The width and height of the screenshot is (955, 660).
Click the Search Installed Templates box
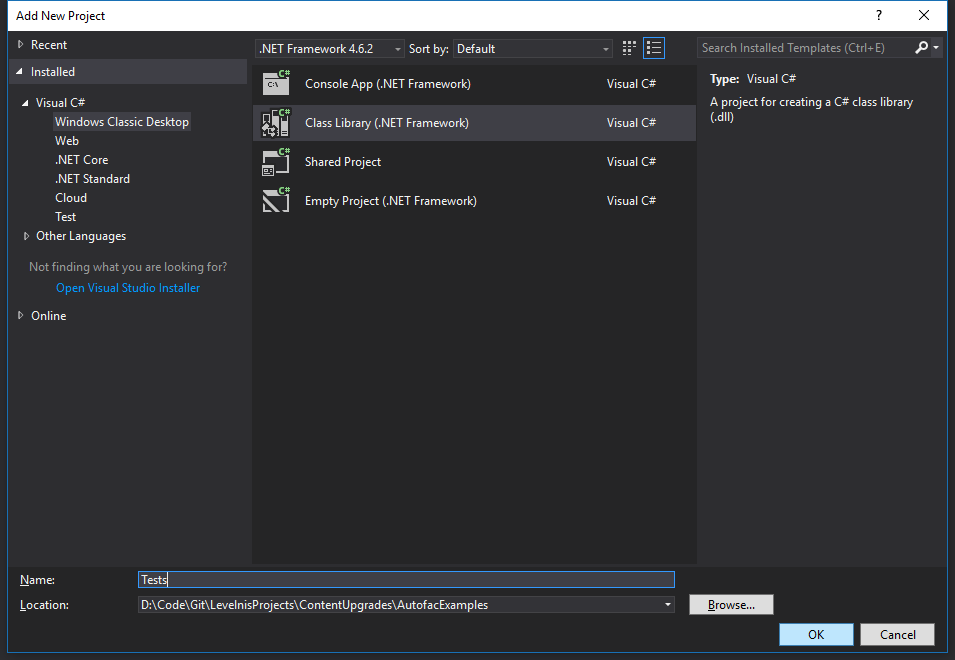pos(805,47)
